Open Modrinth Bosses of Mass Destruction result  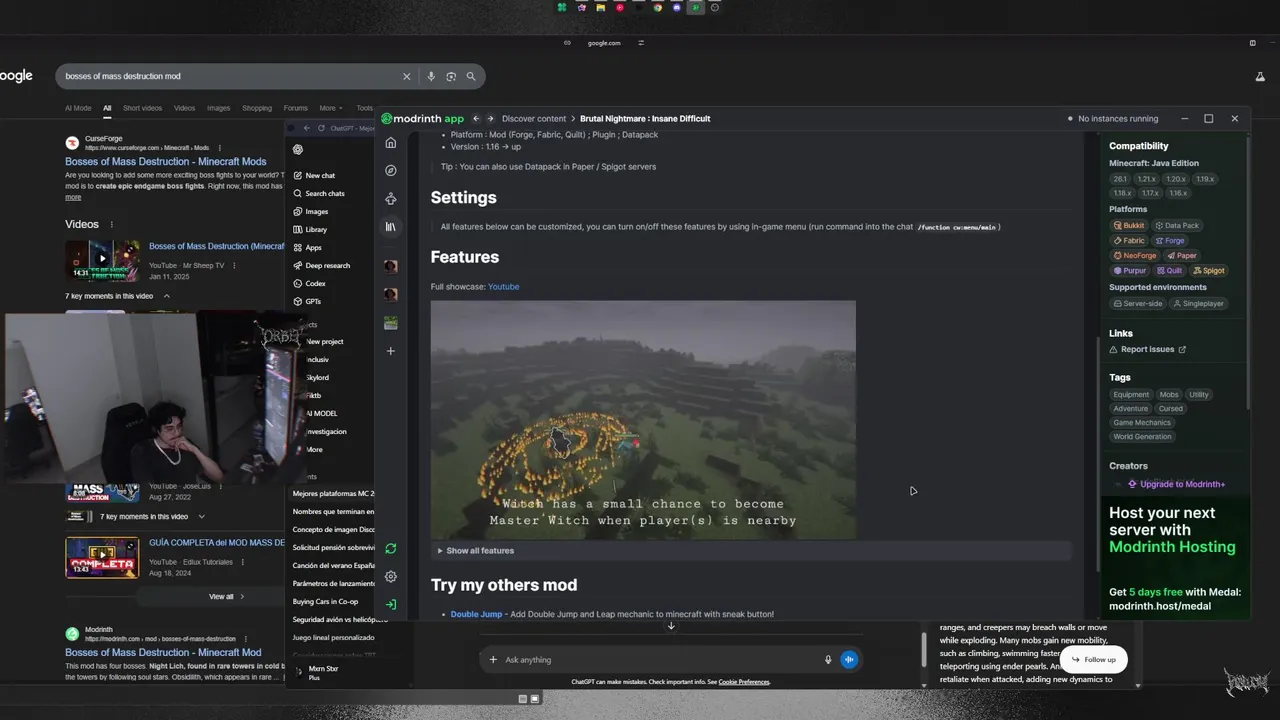click(163, 653)
